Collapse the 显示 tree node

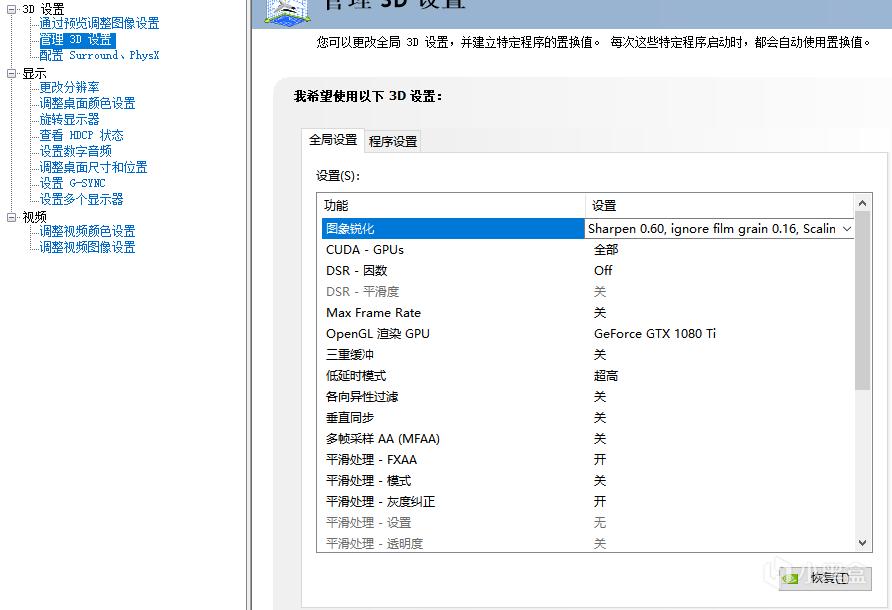[11, 73]
